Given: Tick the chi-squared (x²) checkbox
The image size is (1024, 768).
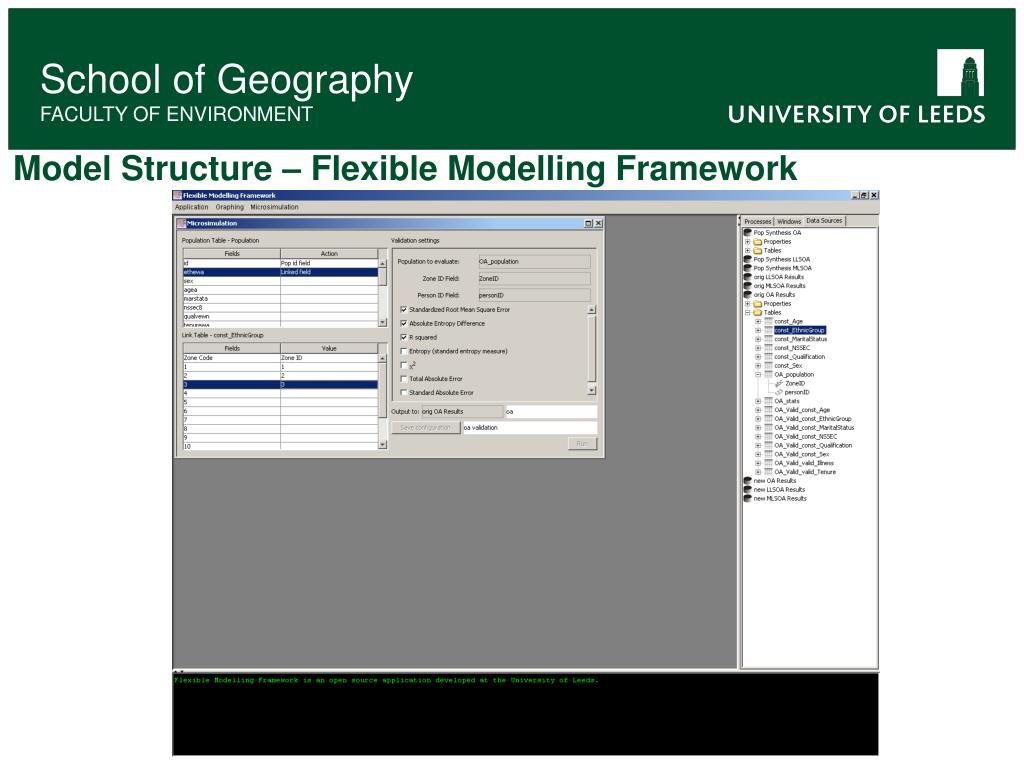Looking at the screenshot, I should pos(404,365).
